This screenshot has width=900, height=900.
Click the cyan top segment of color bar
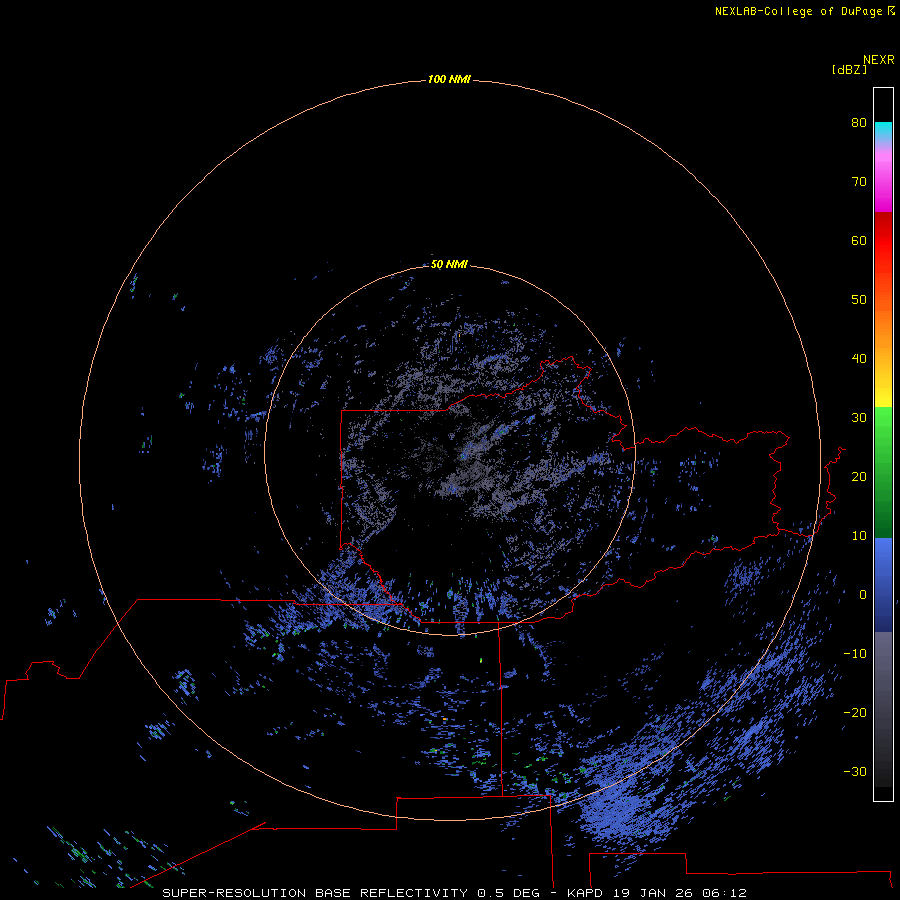(883, 132)
